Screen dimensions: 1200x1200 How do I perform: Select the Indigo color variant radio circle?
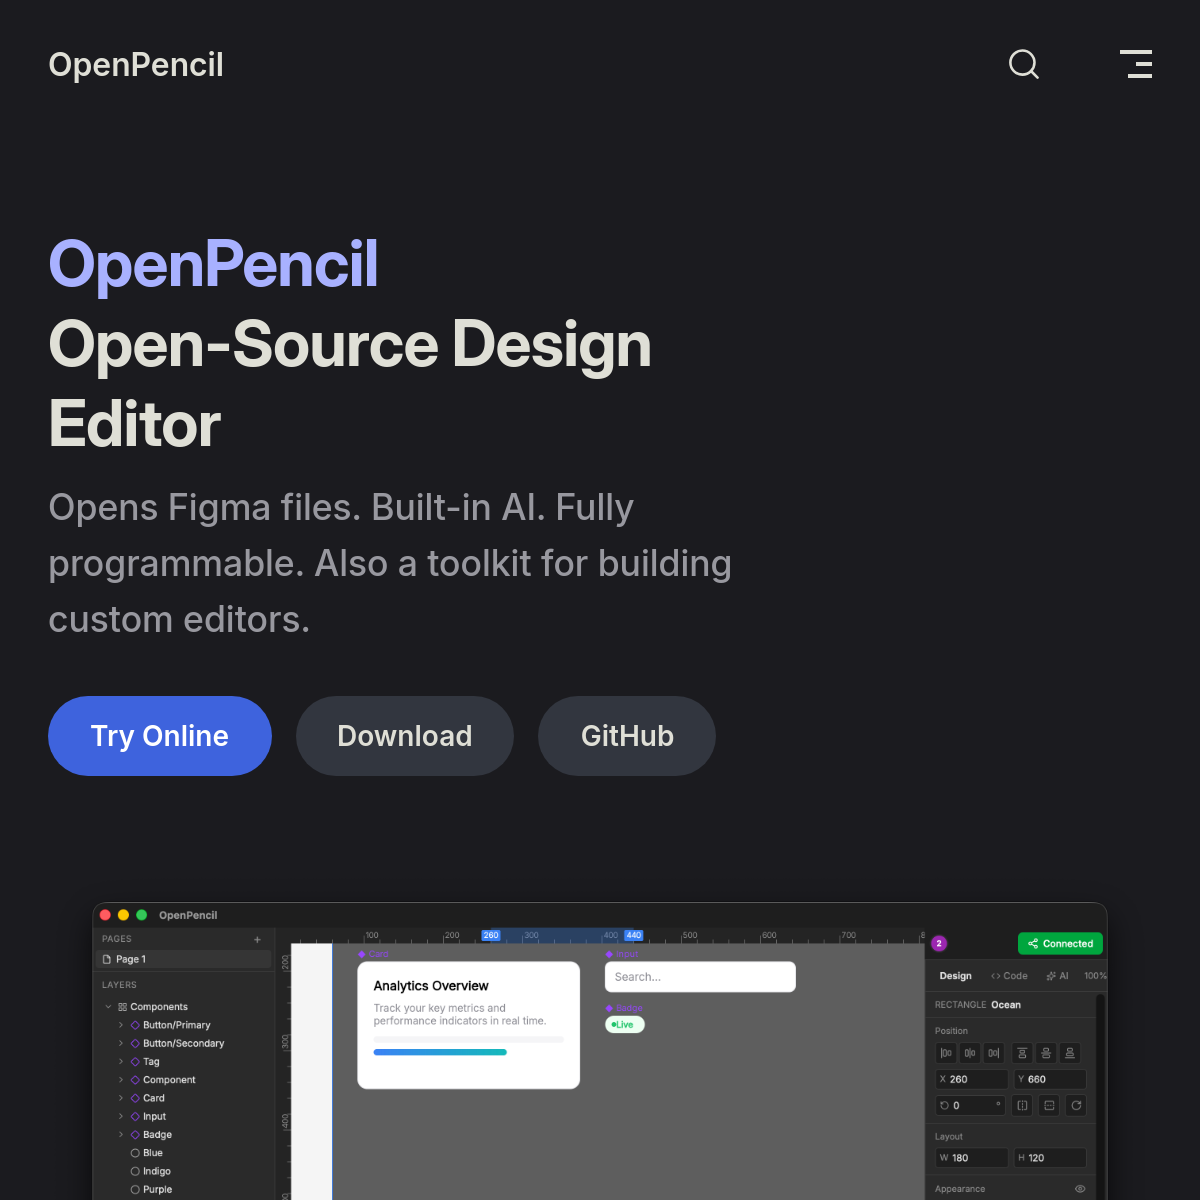click(x=135, y=1171)
